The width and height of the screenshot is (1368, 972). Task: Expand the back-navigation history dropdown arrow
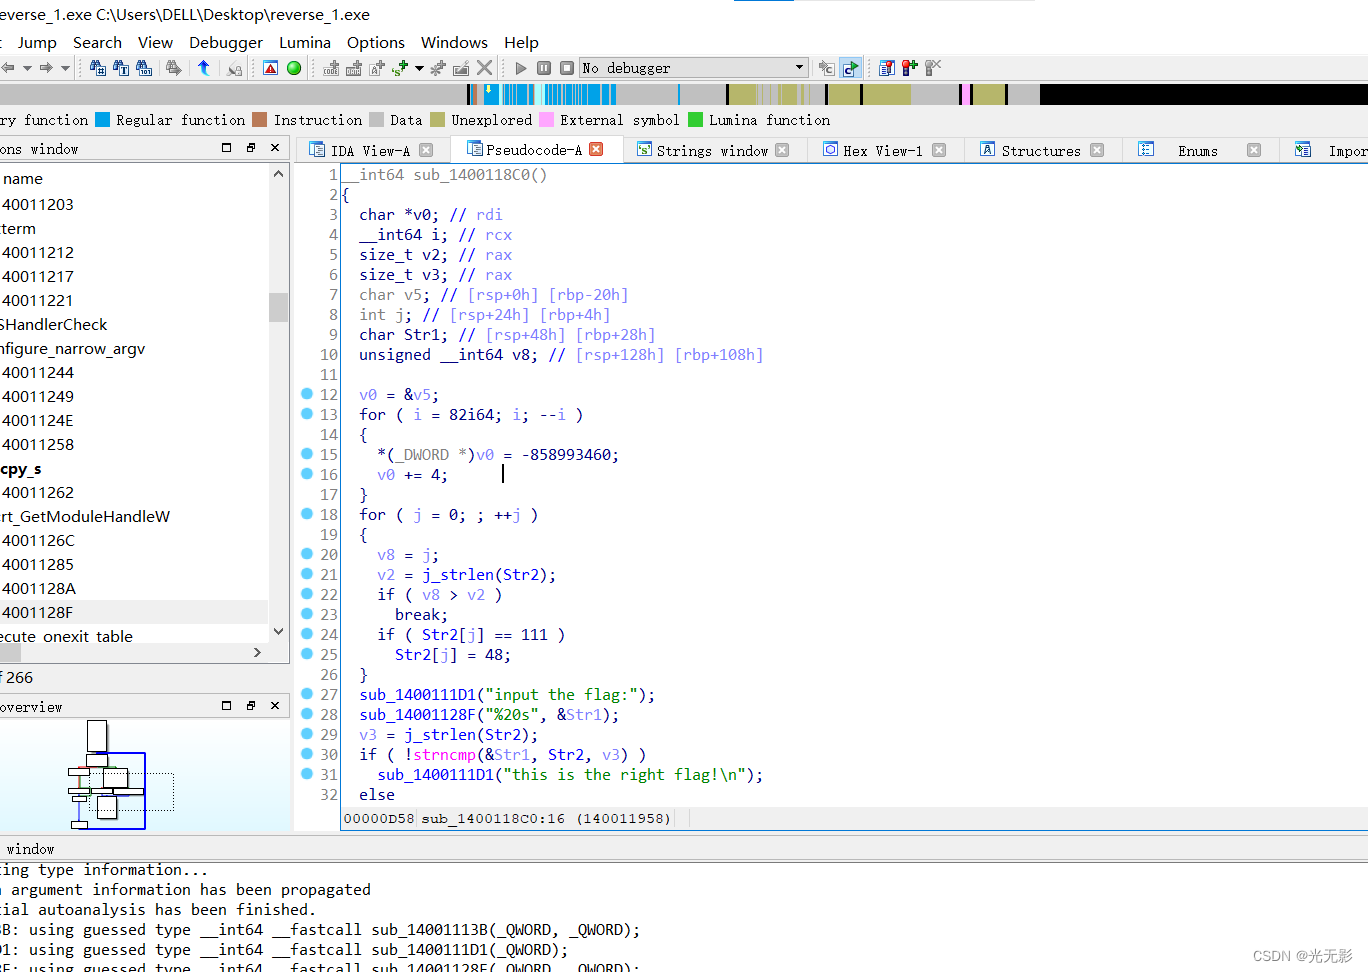coord(26,68)
